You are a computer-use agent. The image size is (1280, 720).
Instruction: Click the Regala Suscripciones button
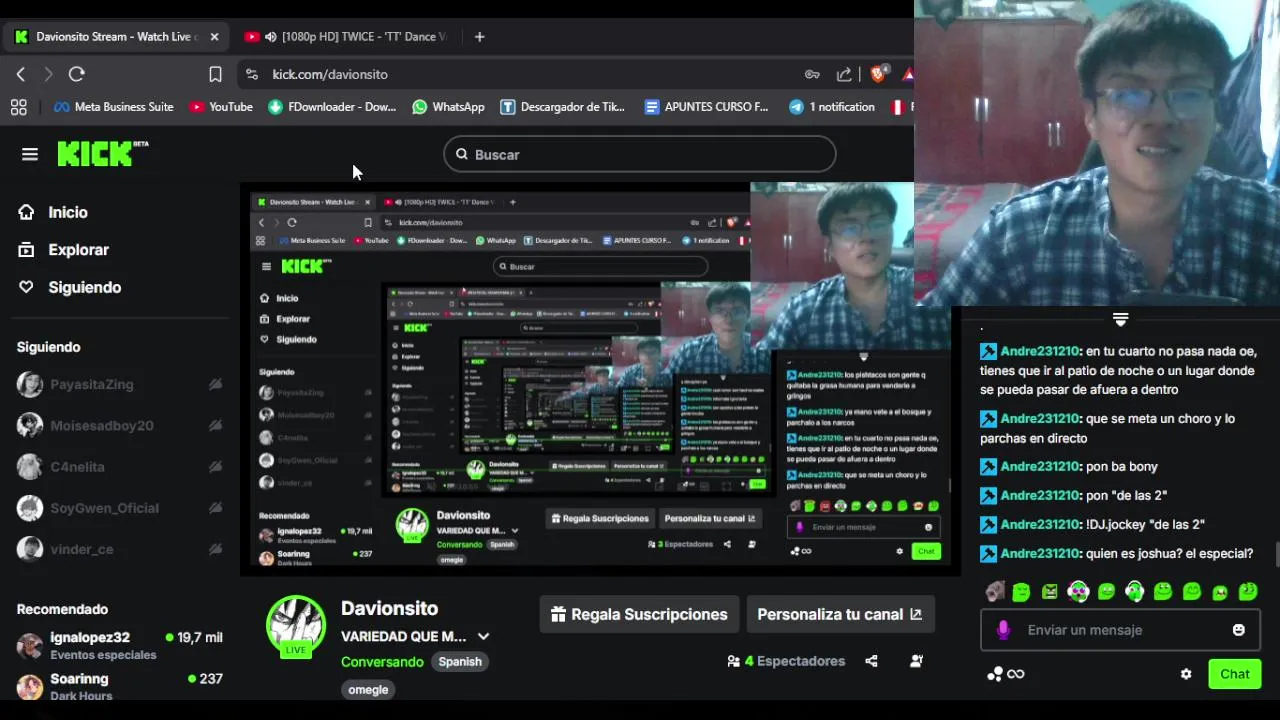(x=639, y=614)
